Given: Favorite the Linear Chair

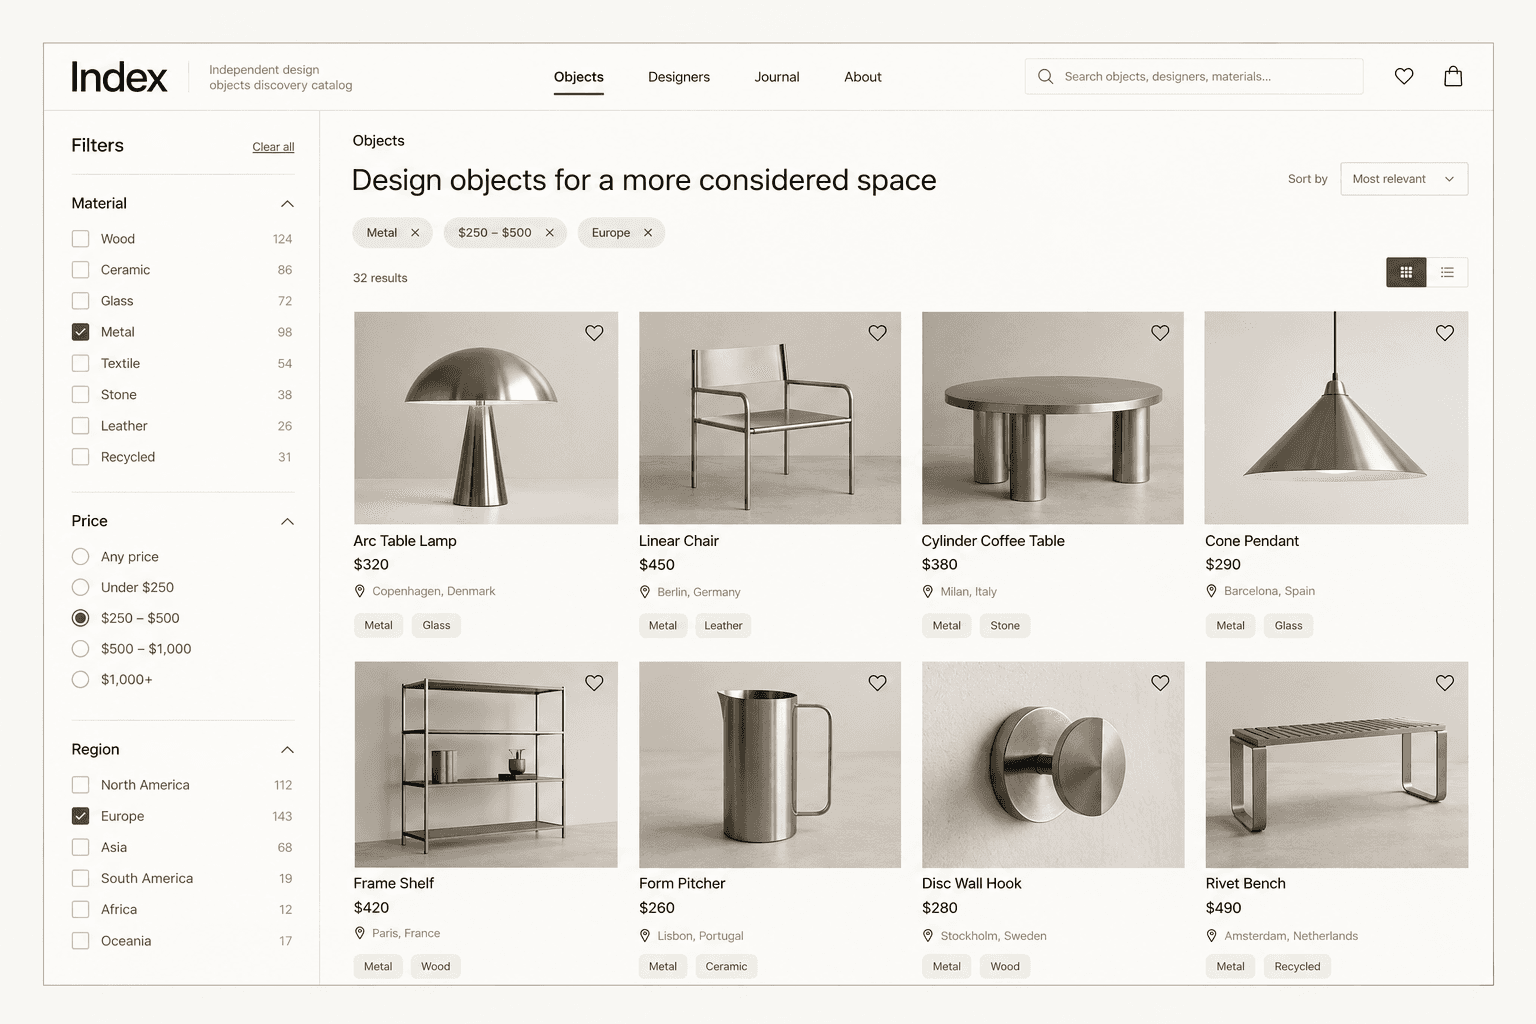Looking at the screenshot, I should 877,333.
